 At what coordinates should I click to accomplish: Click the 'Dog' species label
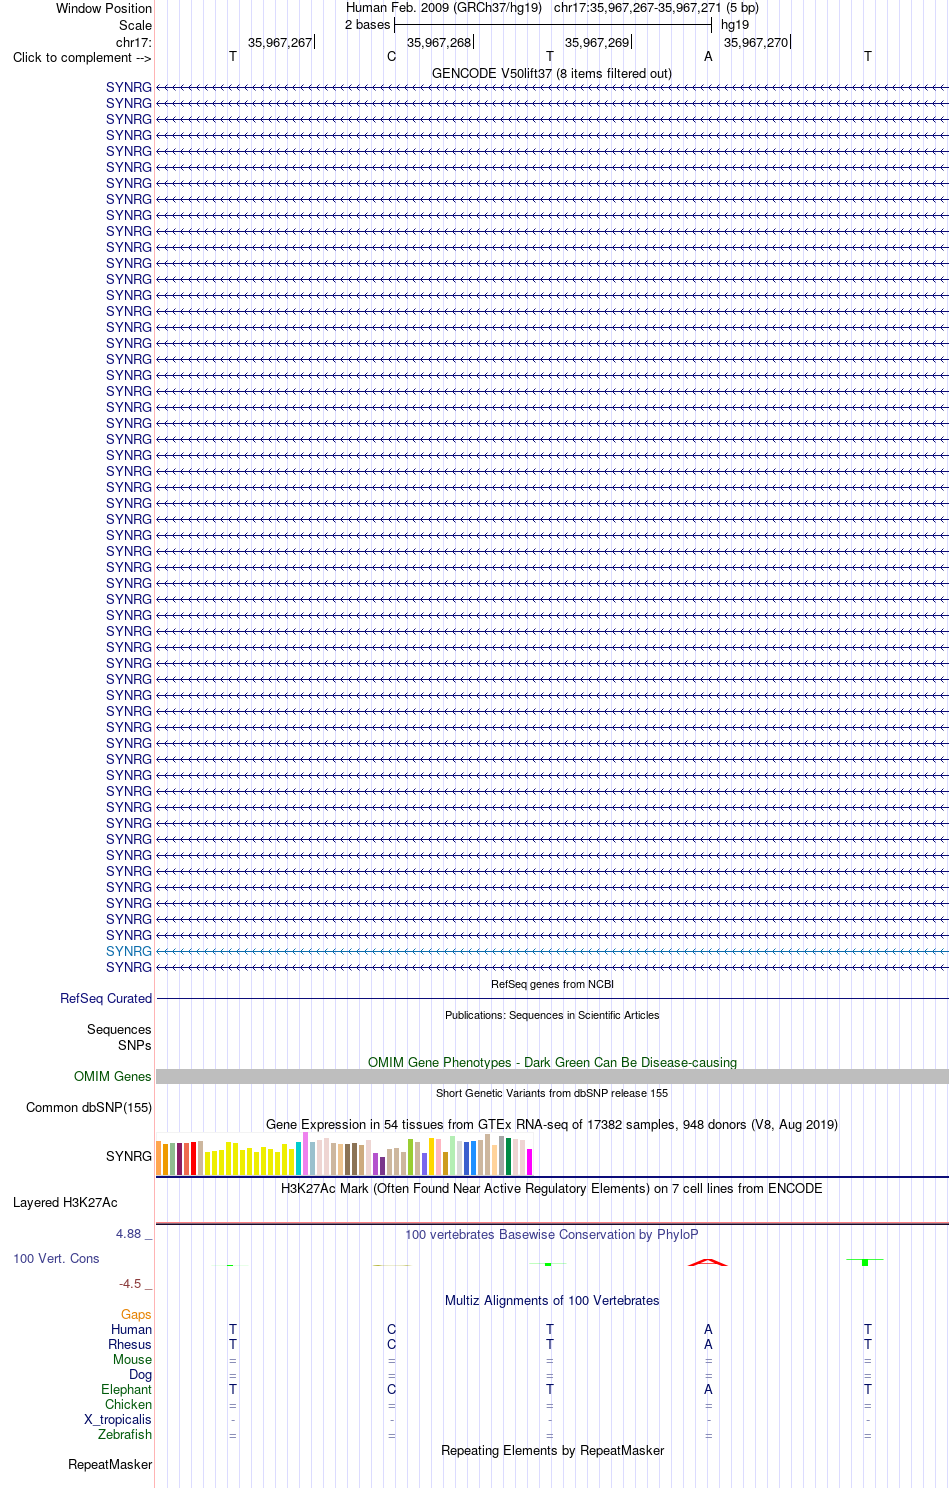tap(141, 1374)
